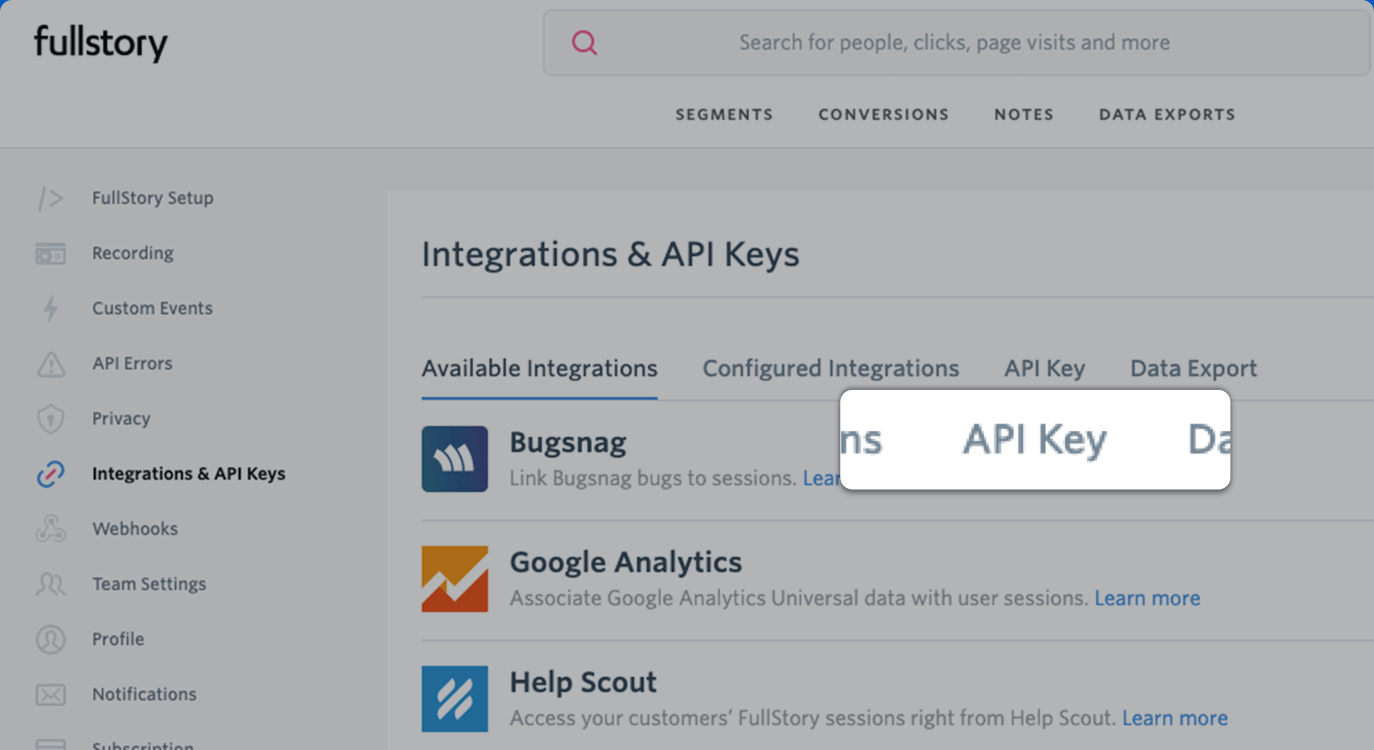Go to Profile page
The image size is (1374, 750).
click(118, 639)
